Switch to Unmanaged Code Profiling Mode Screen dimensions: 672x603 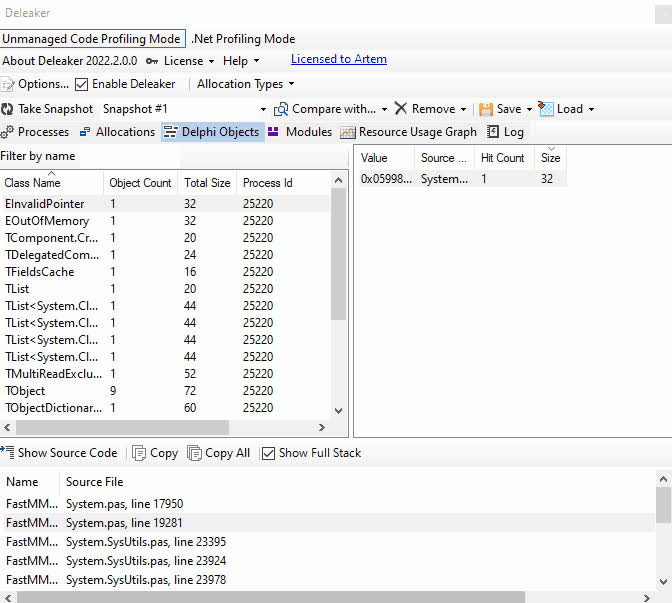tap(92, 39)
